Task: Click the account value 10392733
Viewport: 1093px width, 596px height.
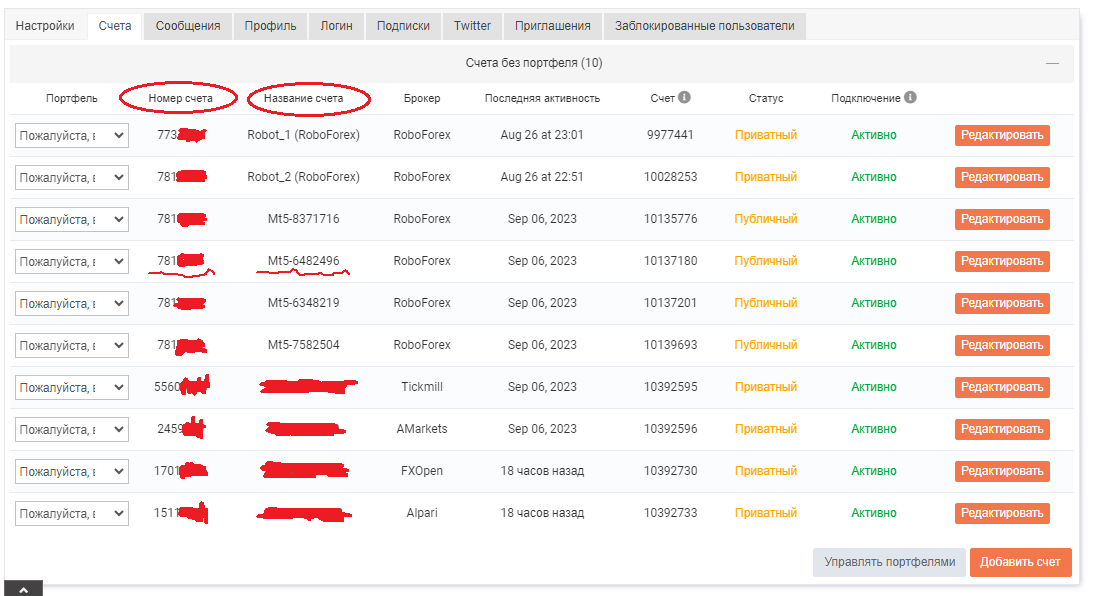Action: pos(670,513)
